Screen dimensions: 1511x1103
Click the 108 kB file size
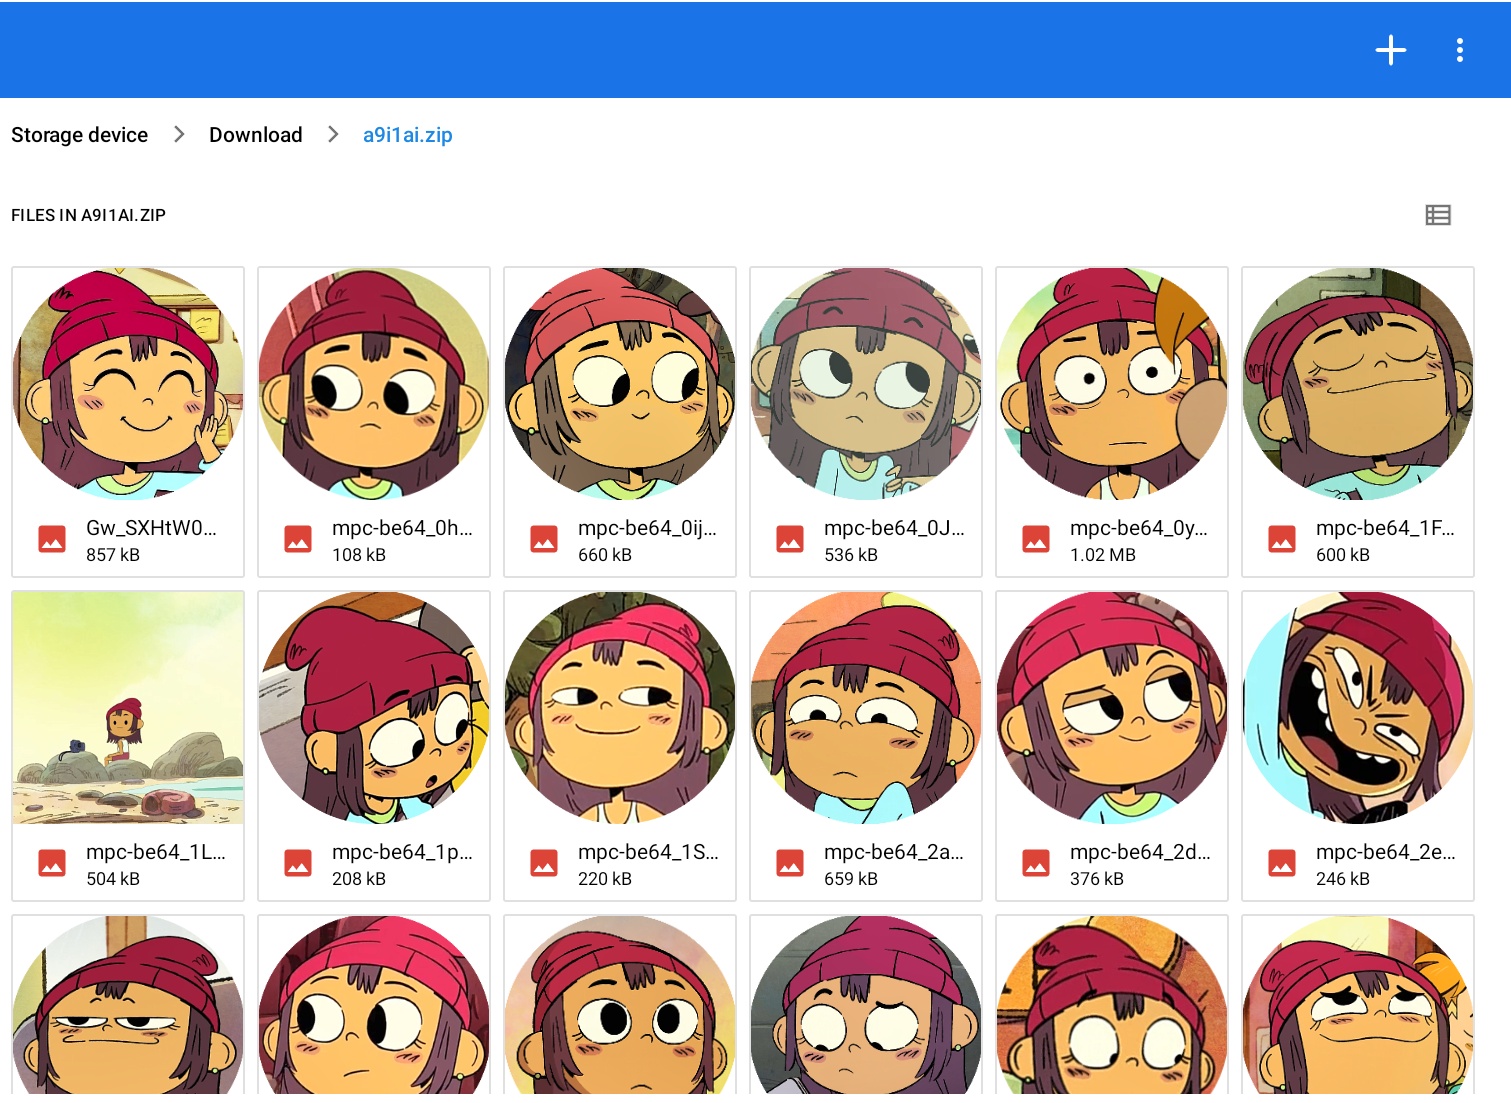coord(359,555)
